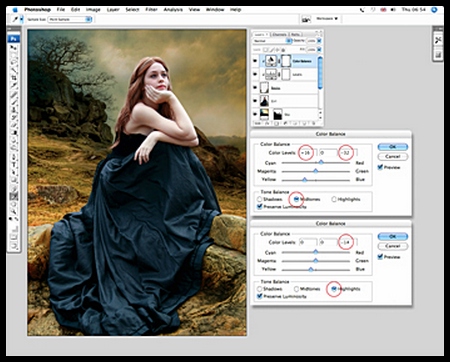Click the eyedropper icon in options bar
The height and width of the screenshot is (362, 450).
(15, 19)
